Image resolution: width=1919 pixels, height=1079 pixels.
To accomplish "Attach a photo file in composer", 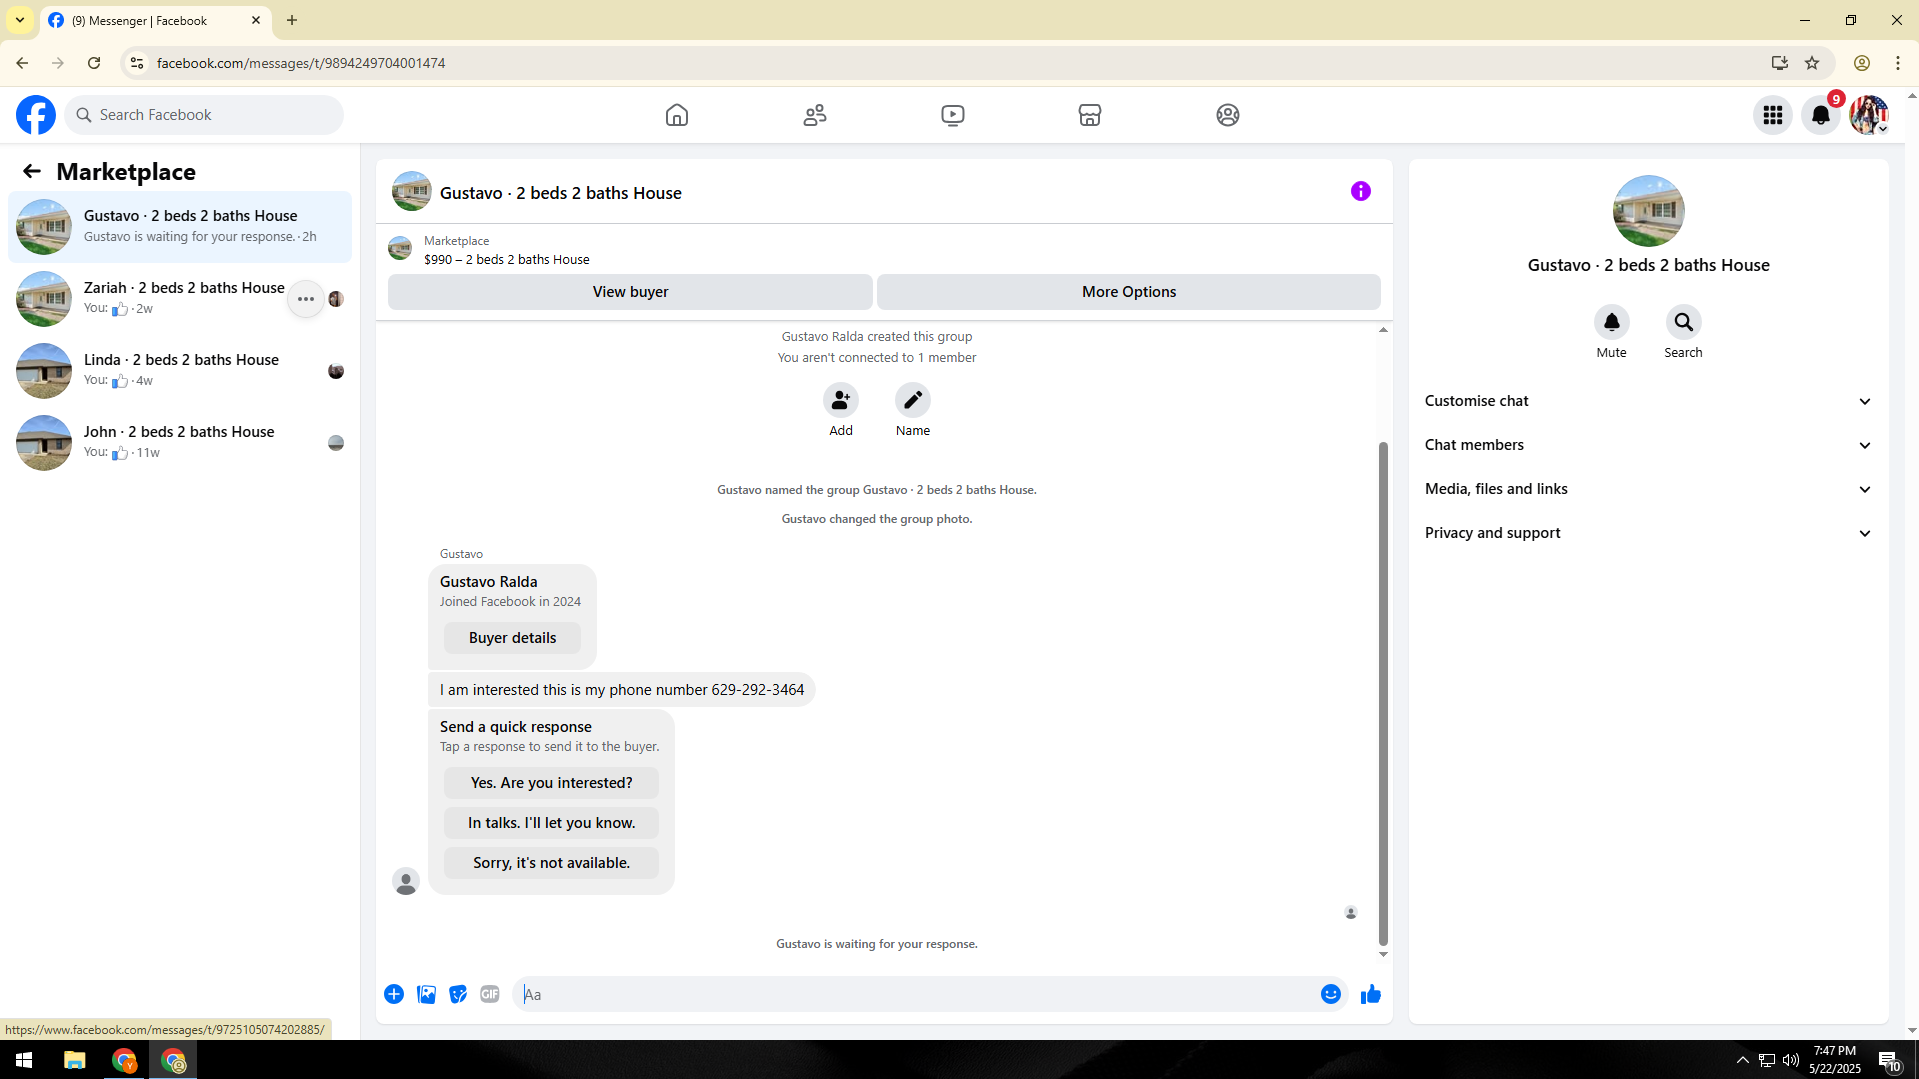I will pos(426,994).
